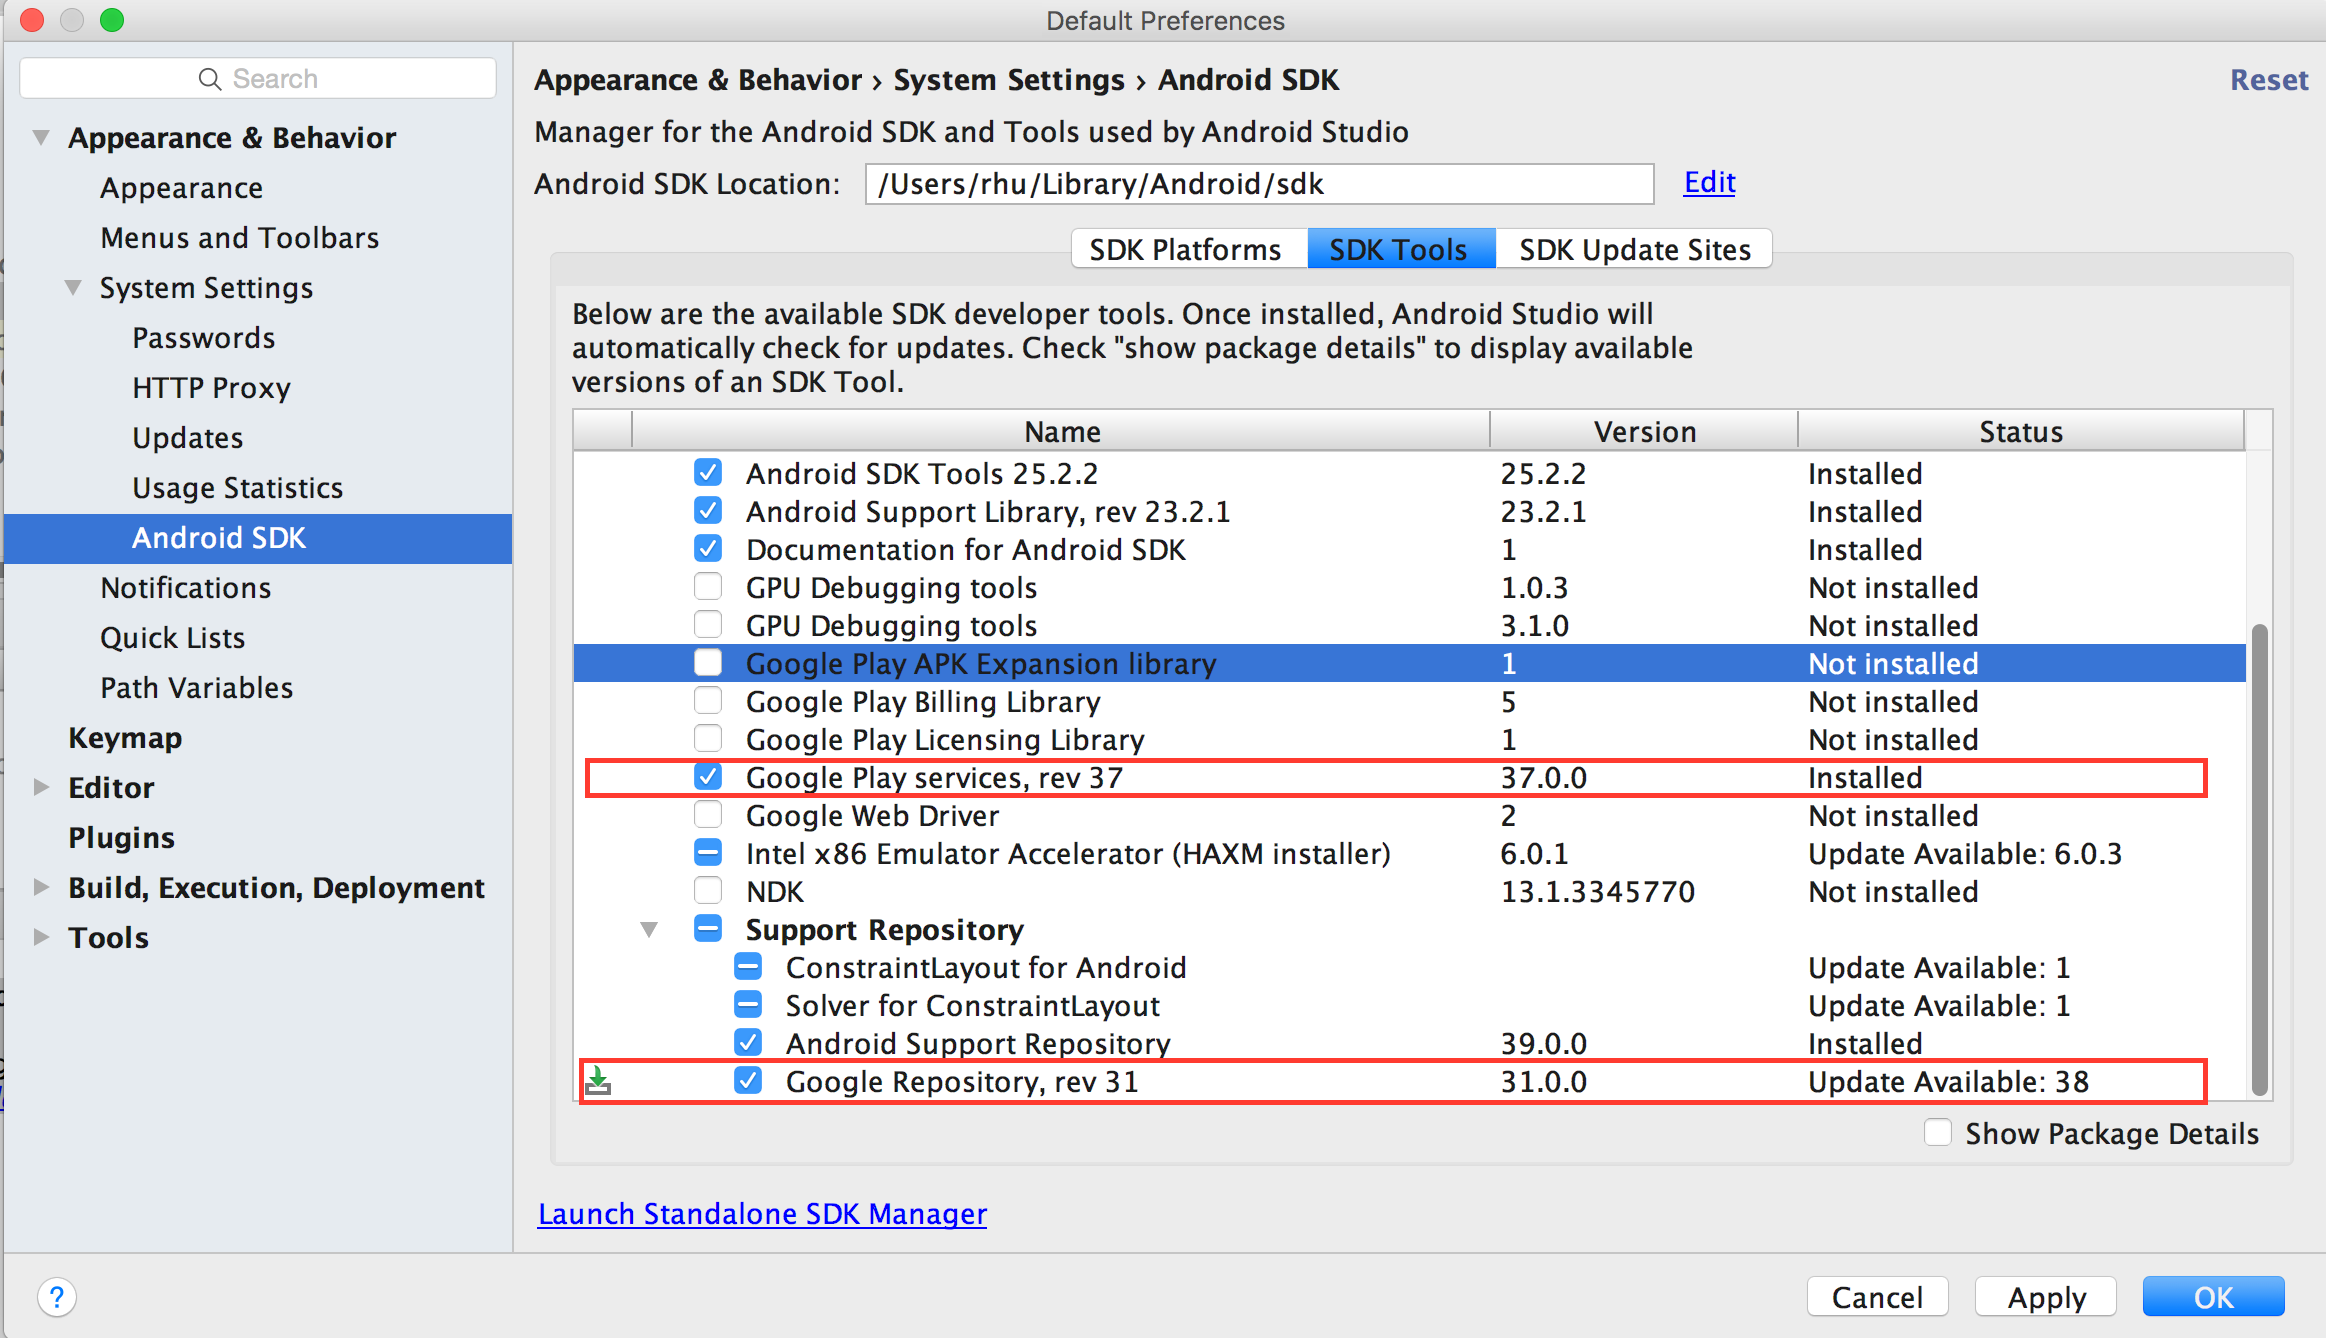Click the download icon beside Google Repository
The width and height of the screenshot is (2326, 1338).
pyautogui.click(x=598, y=1081)
